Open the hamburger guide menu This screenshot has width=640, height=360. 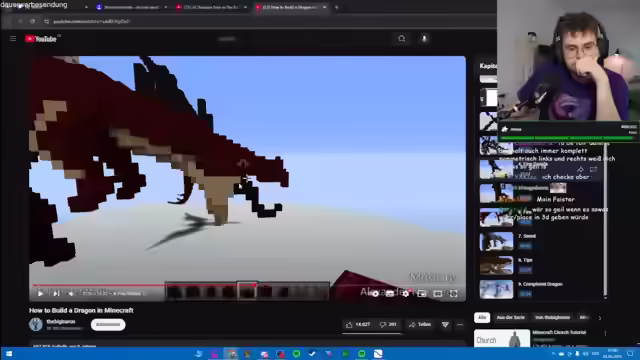pos(13,39)
